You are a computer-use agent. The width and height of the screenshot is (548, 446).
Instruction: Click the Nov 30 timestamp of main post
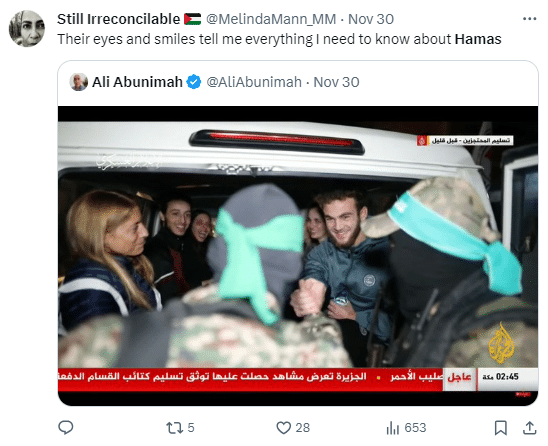(x=371, y=19)
